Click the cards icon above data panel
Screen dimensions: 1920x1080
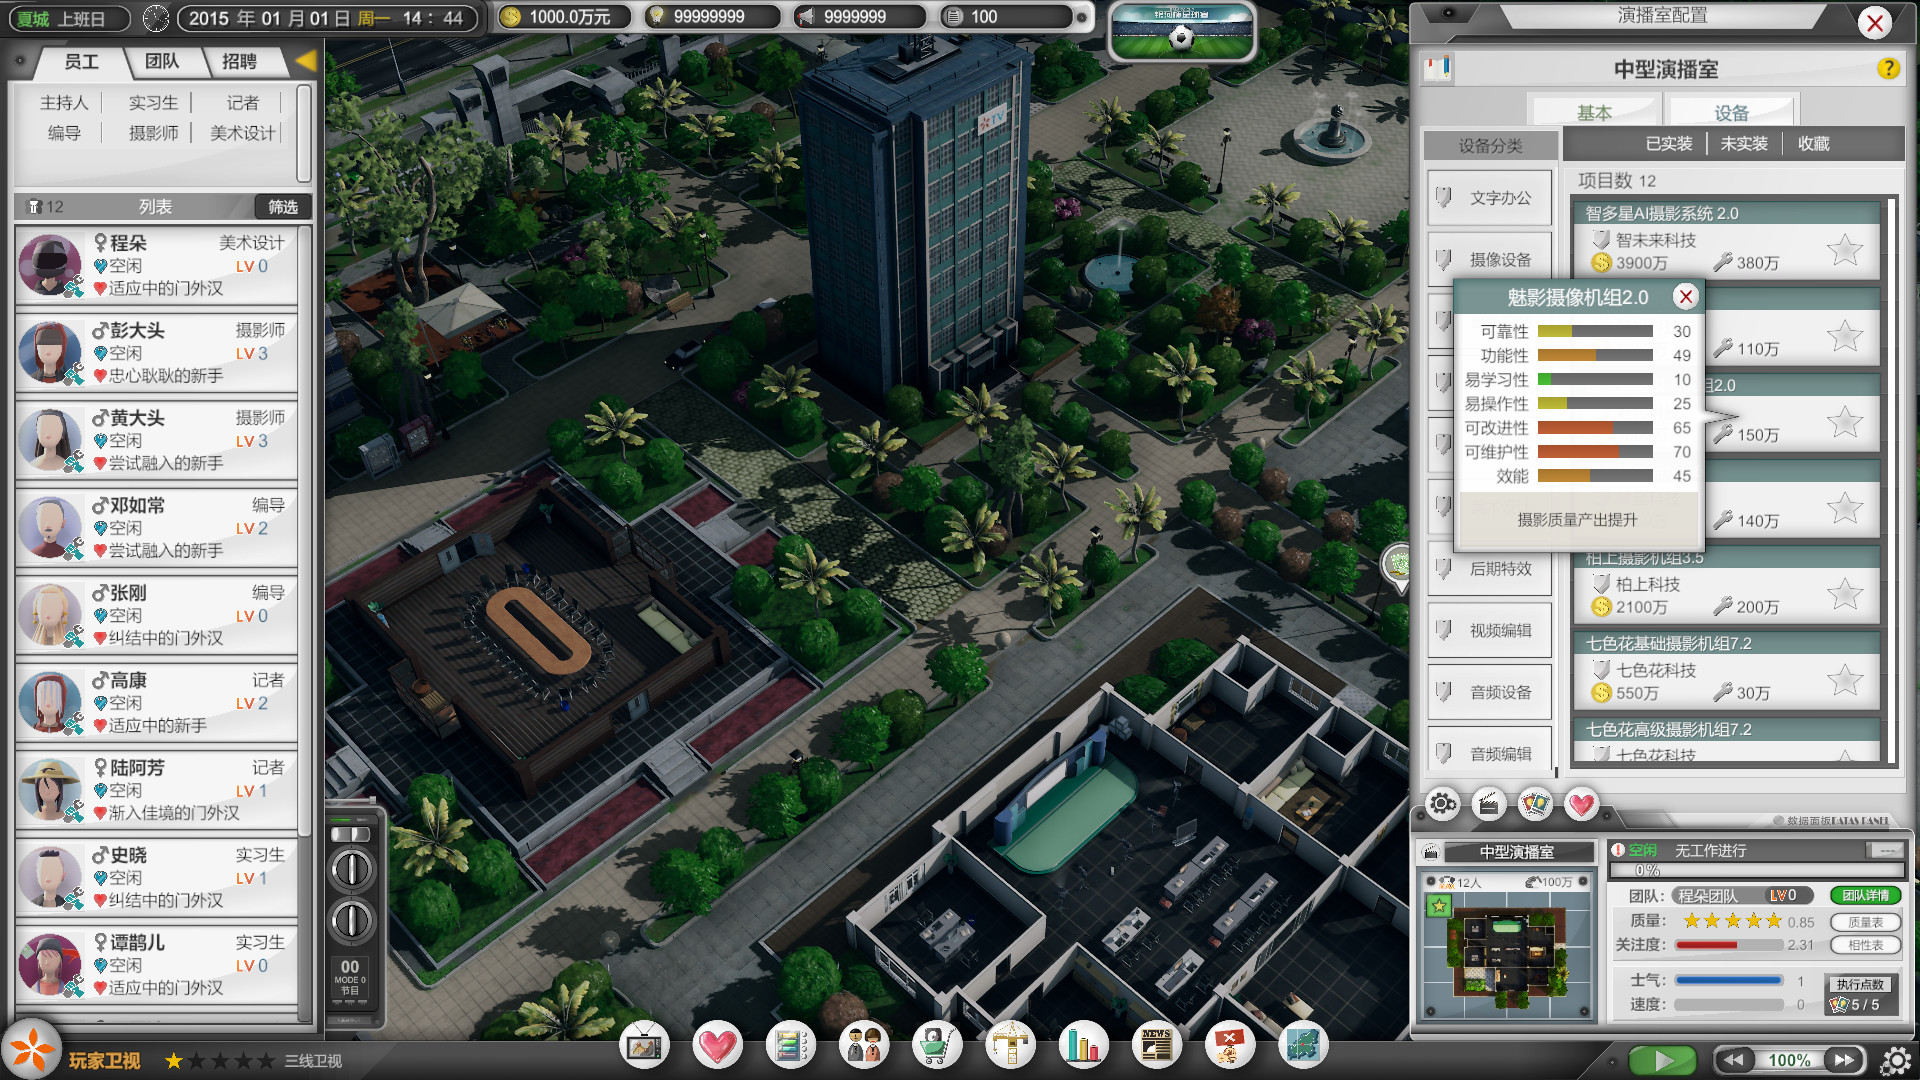pos(1535,804)
